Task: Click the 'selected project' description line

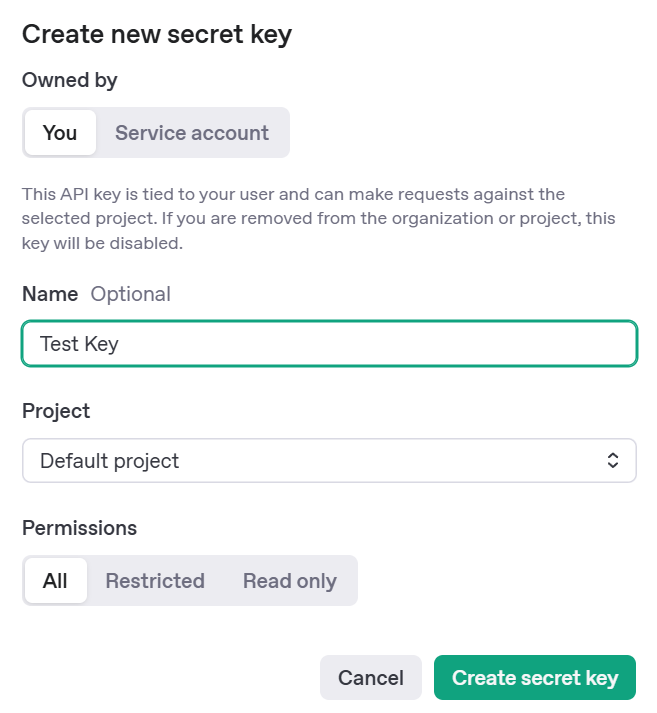Action: coord(318,218)
